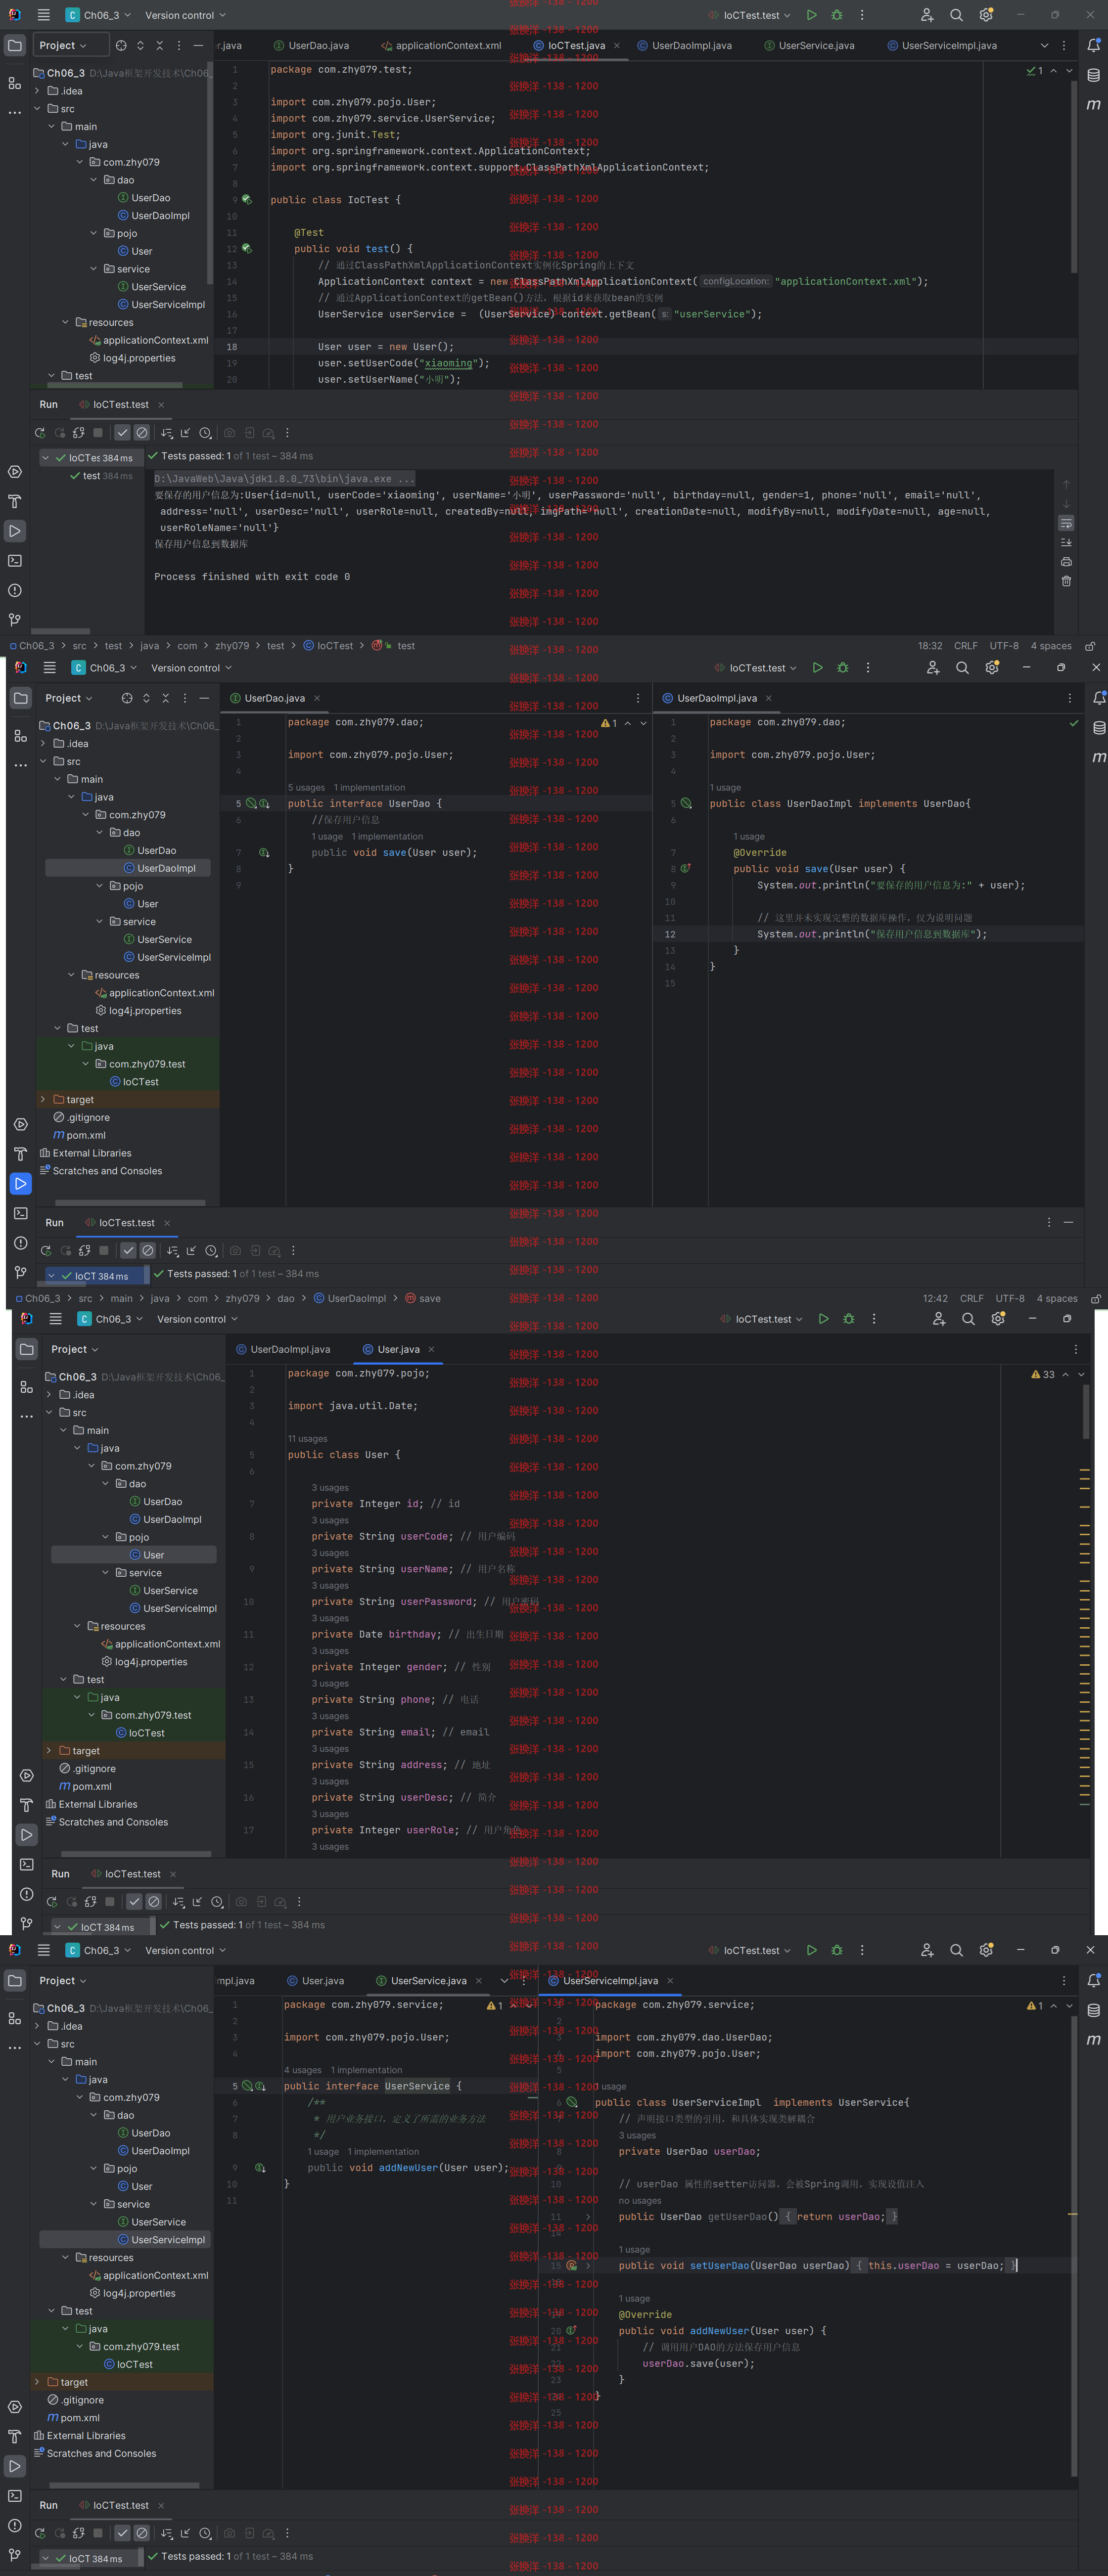Open tab list chevron beside UserServiceImpl.java tab

[1044, 45]
